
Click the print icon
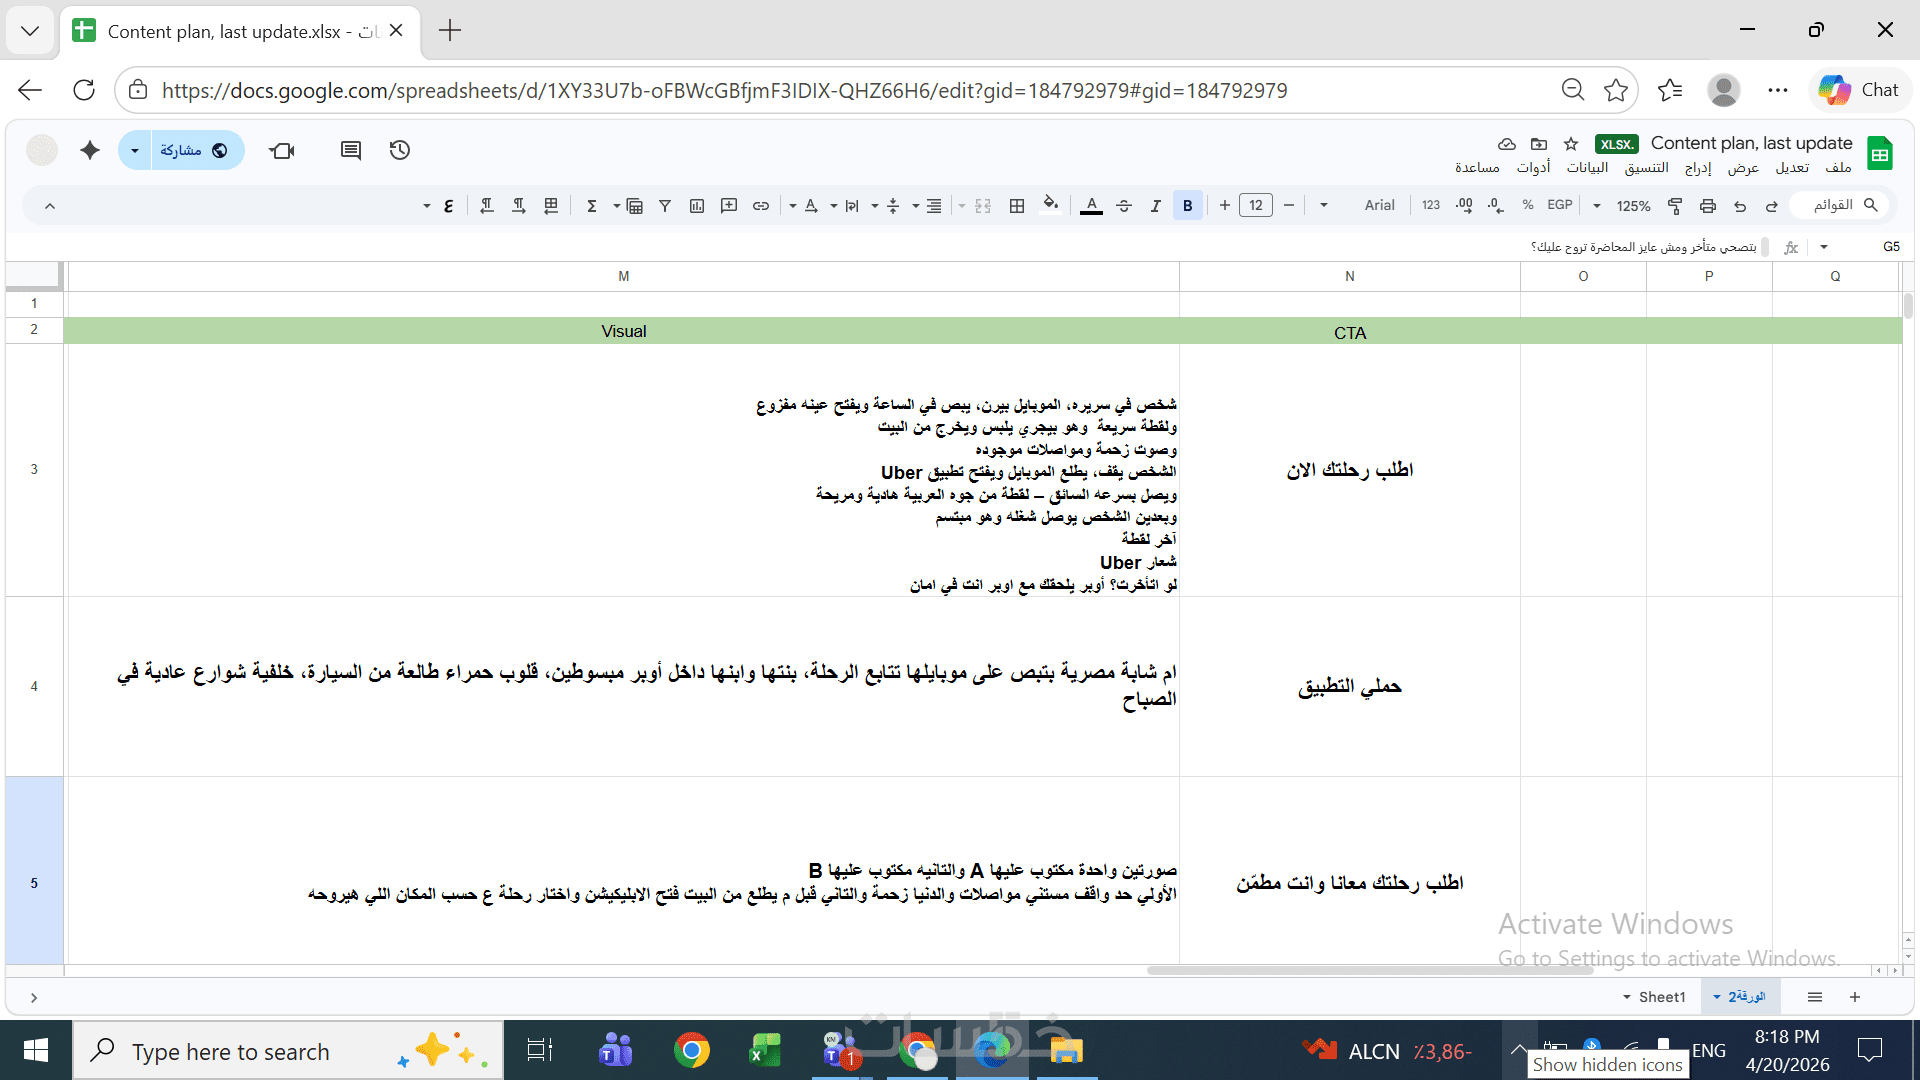tap(1707, 206)
